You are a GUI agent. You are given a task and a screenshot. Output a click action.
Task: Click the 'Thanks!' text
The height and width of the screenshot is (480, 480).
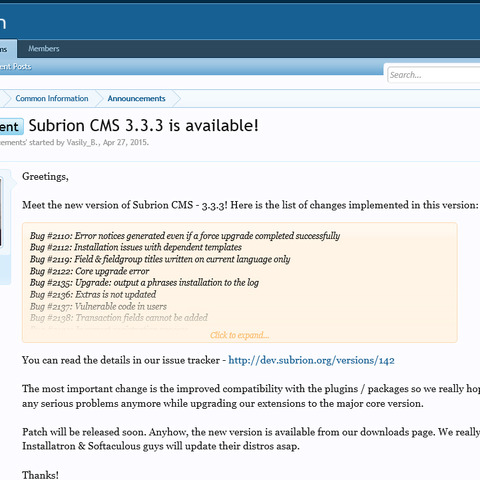tap(40, 475)
